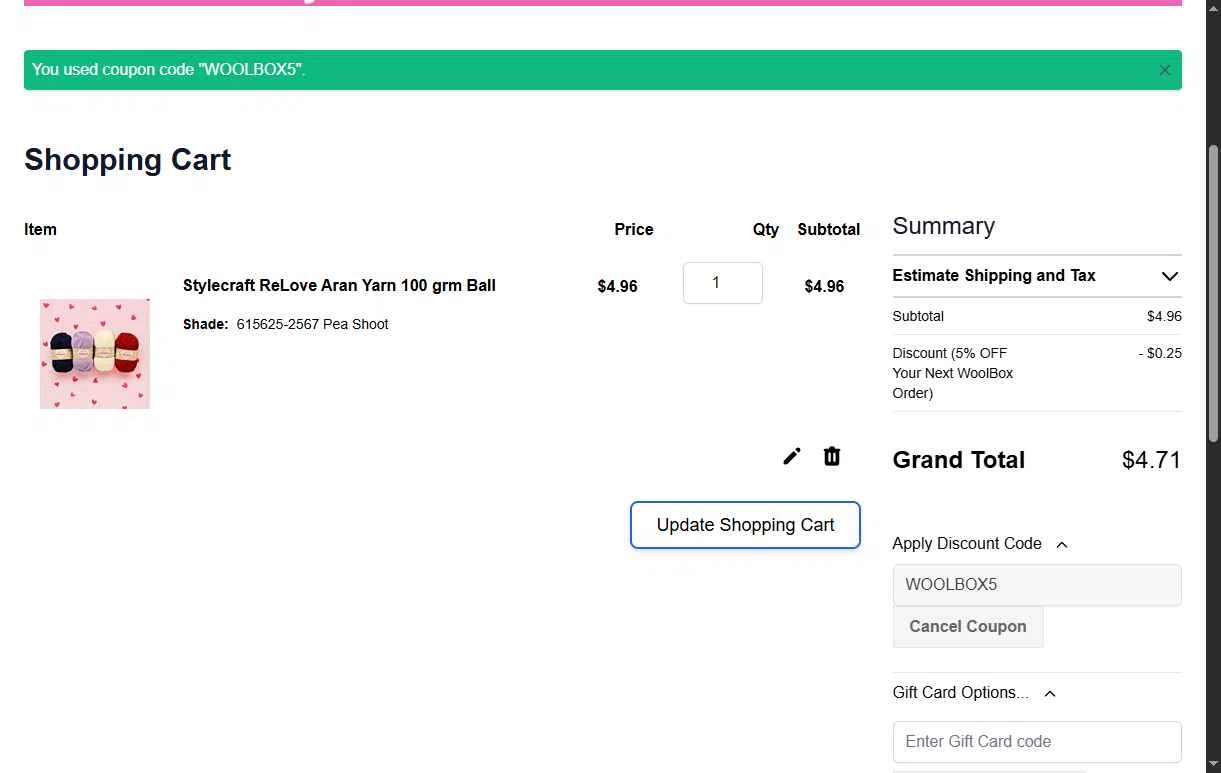Click the Shopping Cart heading

[128, 160]
